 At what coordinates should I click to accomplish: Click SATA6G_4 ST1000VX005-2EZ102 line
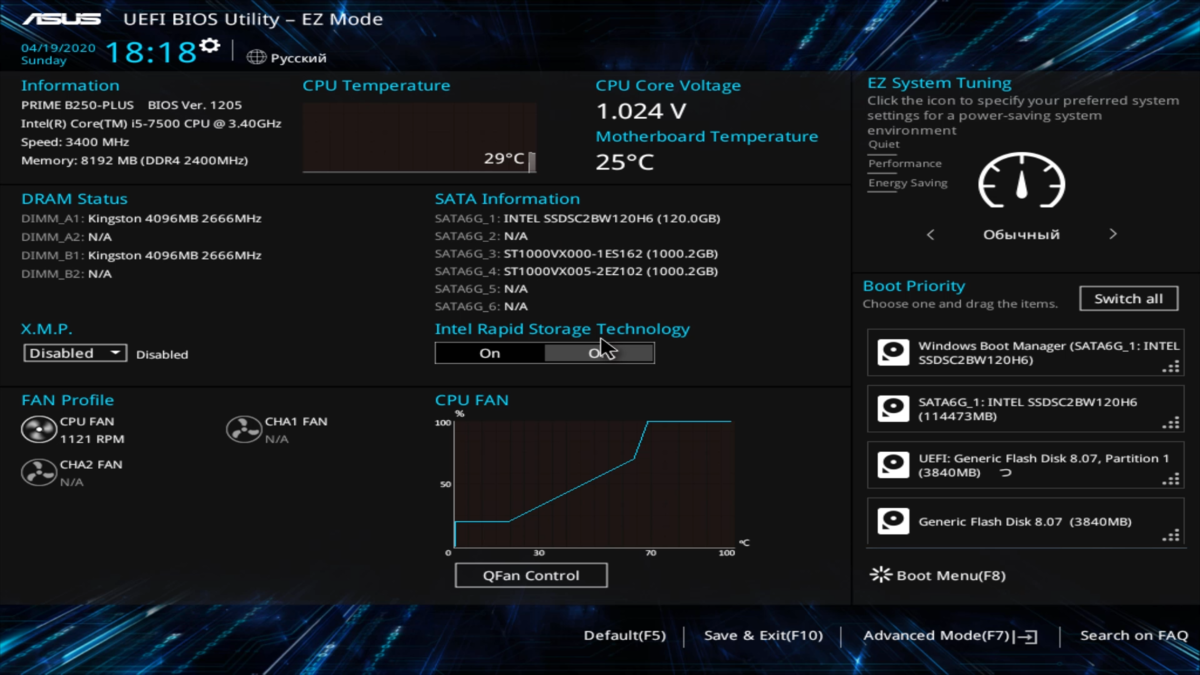point(576,271)
